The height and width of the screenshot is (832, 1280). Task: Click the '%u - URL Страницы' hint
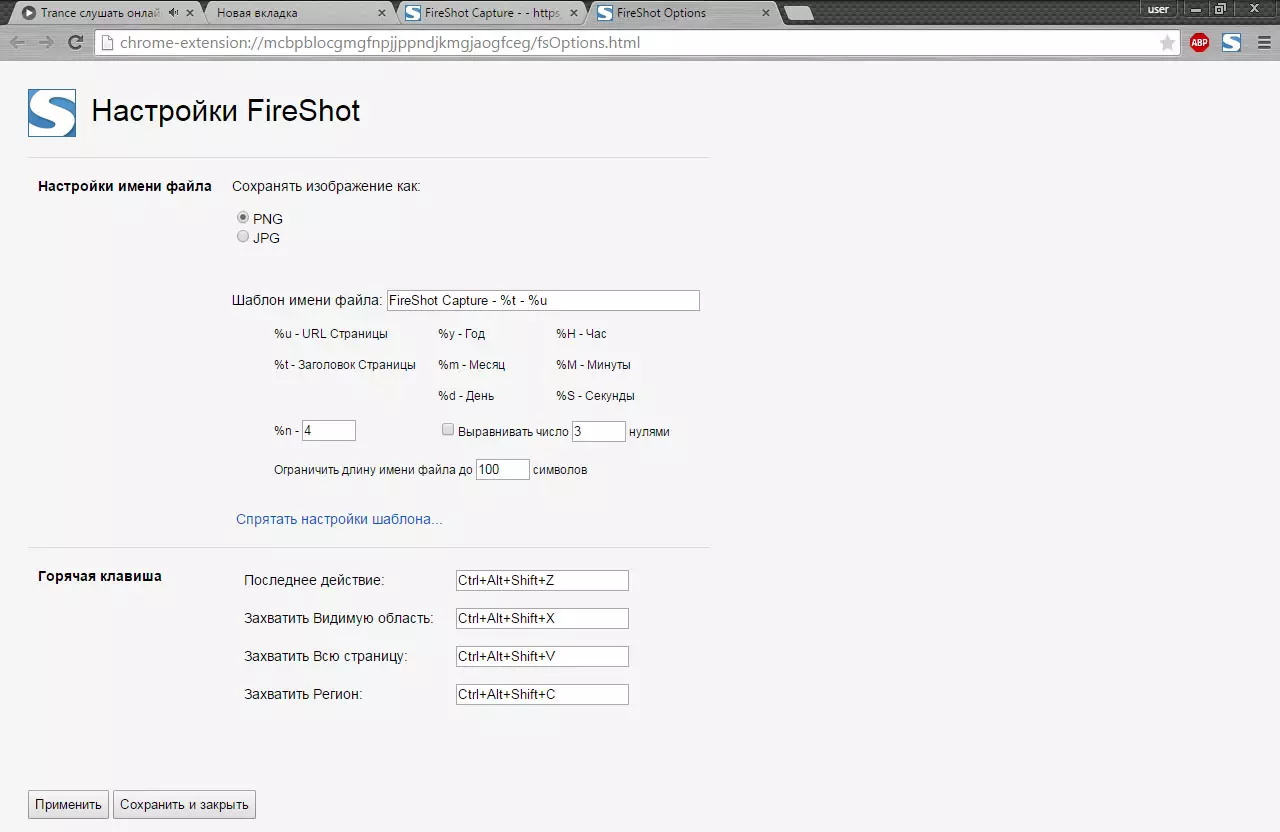tap(331, 334)
